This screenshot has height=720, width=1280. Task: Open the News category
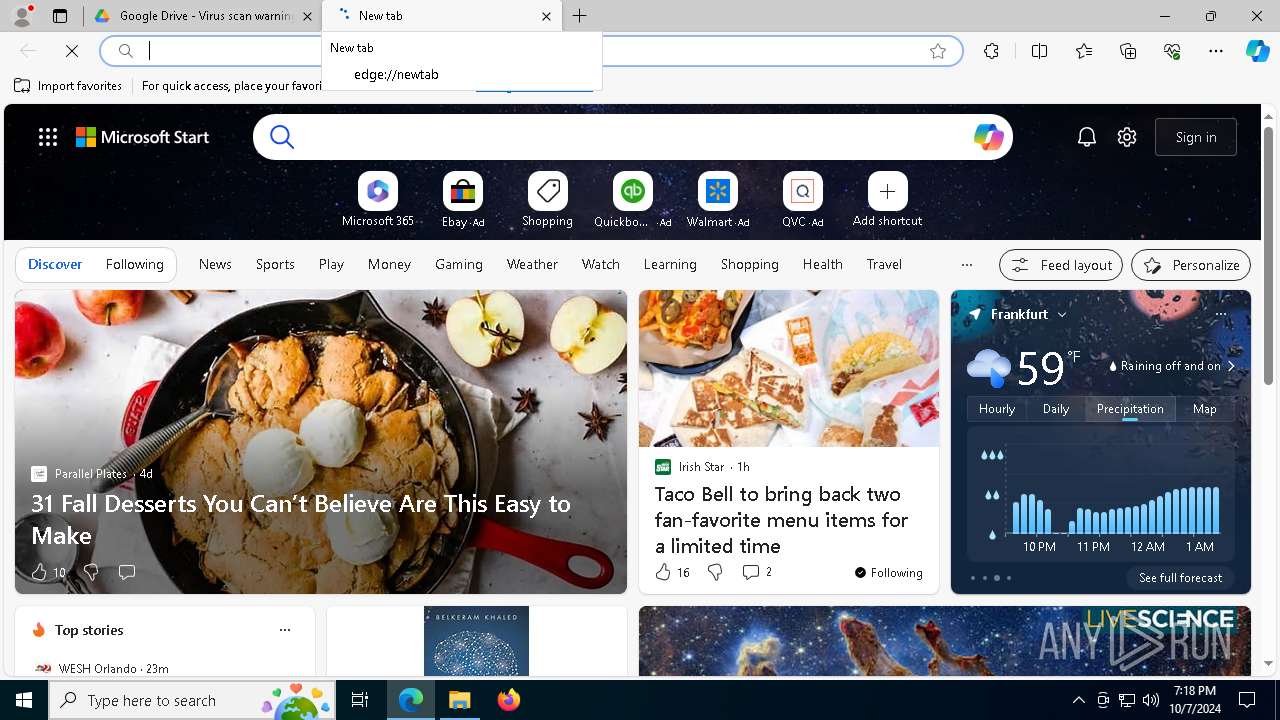click(215, 264)
